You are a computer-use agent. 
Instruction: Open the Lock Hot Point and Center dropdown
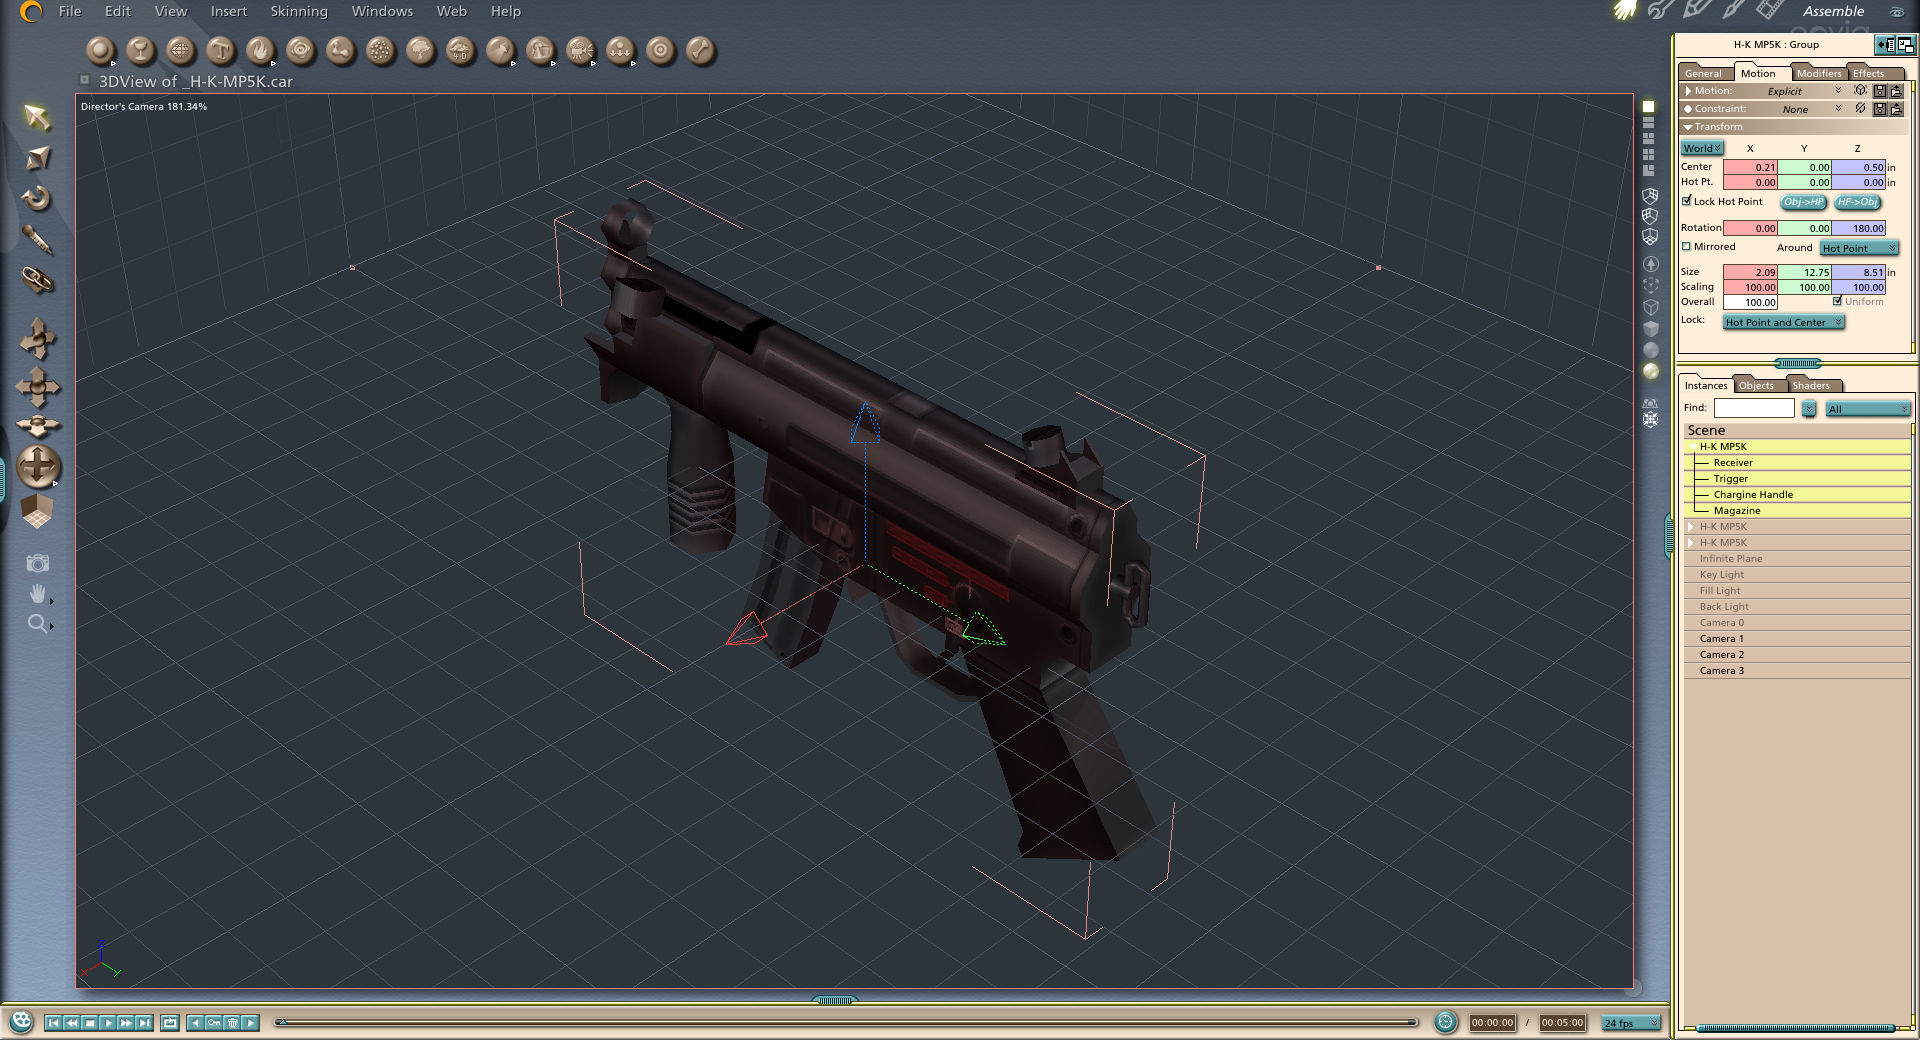[x=1783, y=322]
